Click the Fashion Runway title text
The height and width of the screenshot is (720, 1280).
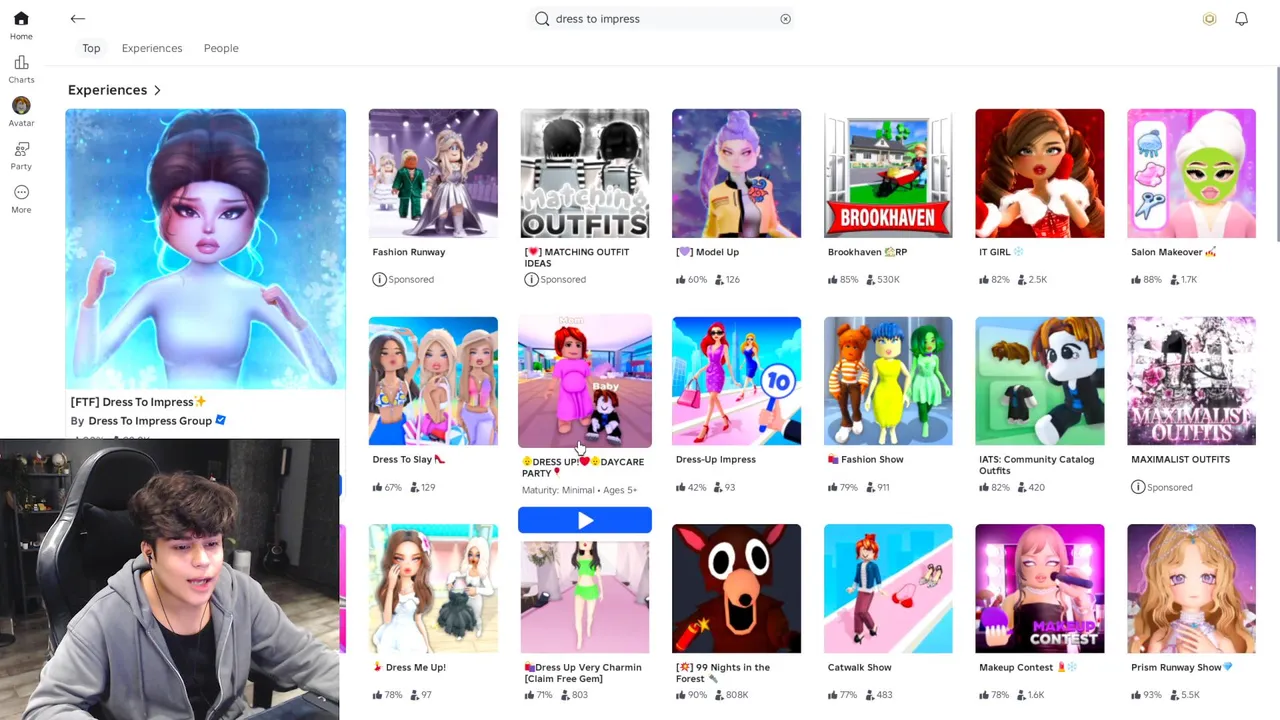pyautogui.click(x=409, y=252)
